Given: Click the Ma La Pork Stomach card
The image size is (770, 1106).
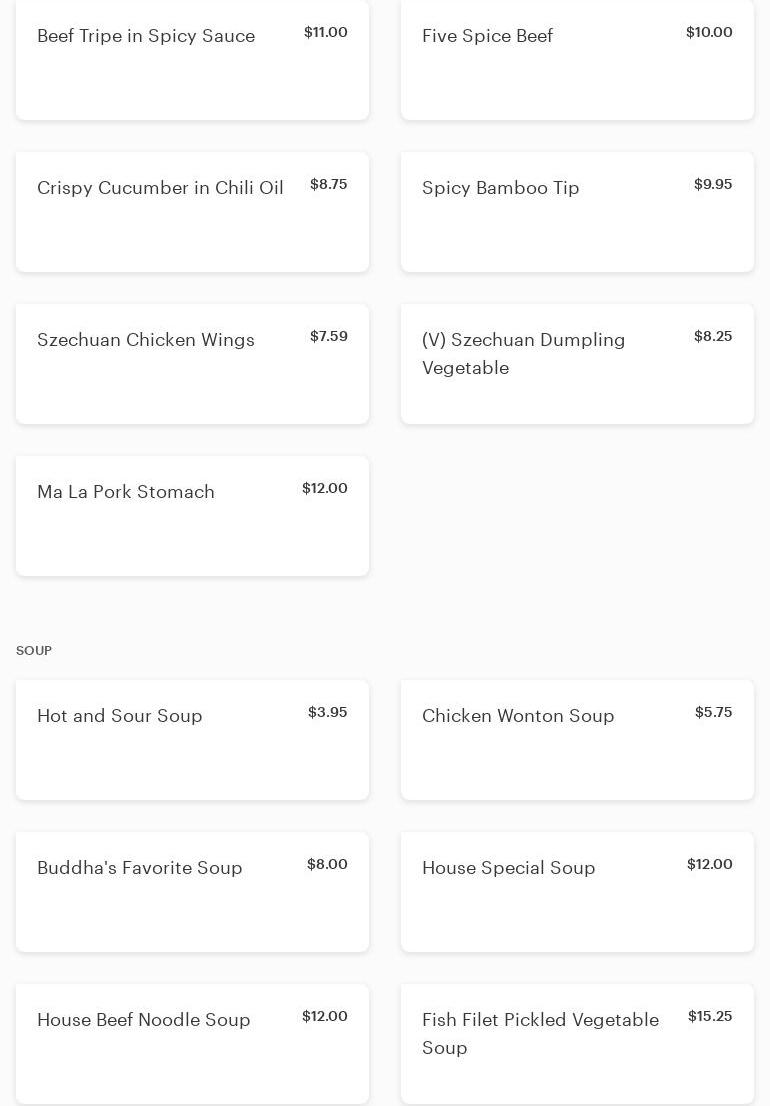Looking at the screenshot, I should coord(192,516).
